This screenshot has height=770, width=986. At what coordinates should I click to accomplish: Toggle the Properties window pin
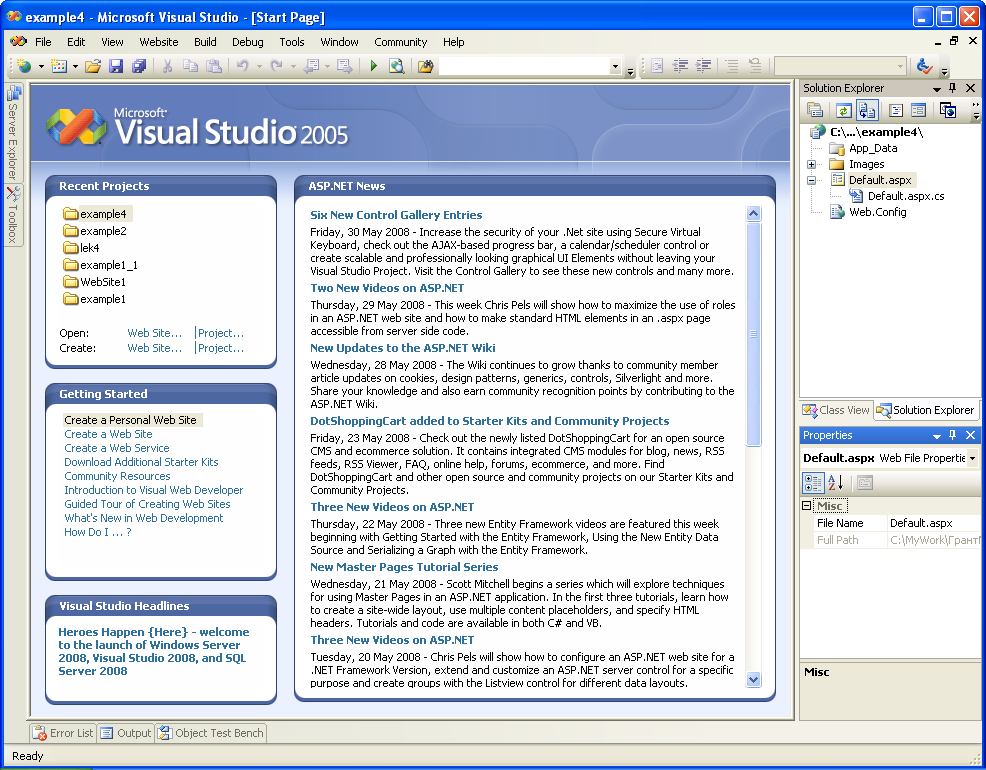[x=951, y=435]
